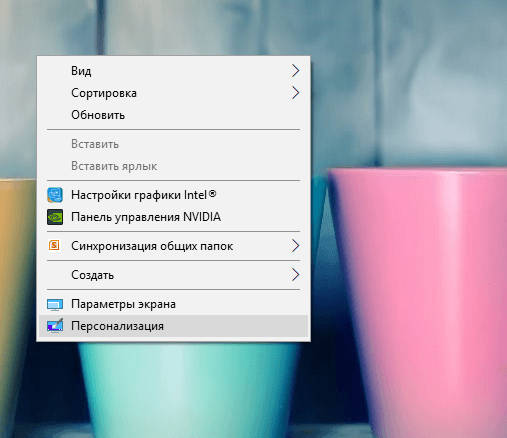Click the greyed-out Вставить entry

[x=95, y=144]
